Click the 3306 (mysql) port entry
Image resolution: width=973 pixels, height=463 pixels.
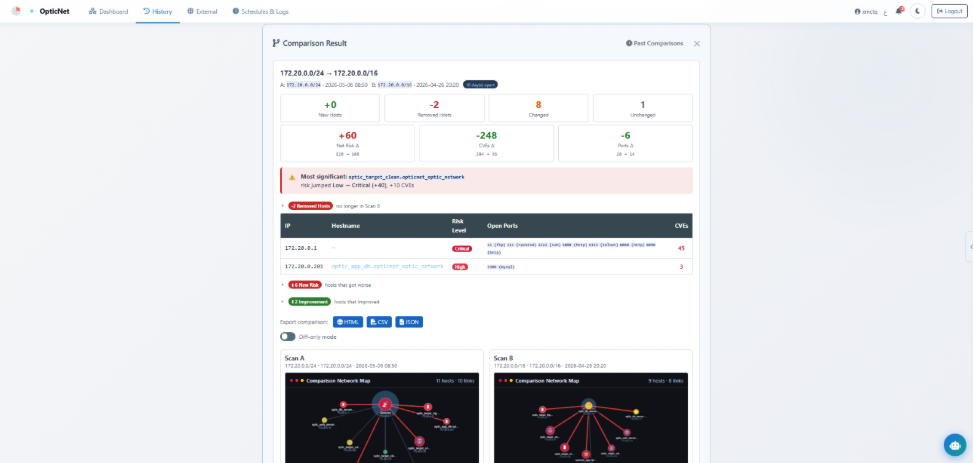[x=501, y=266]
